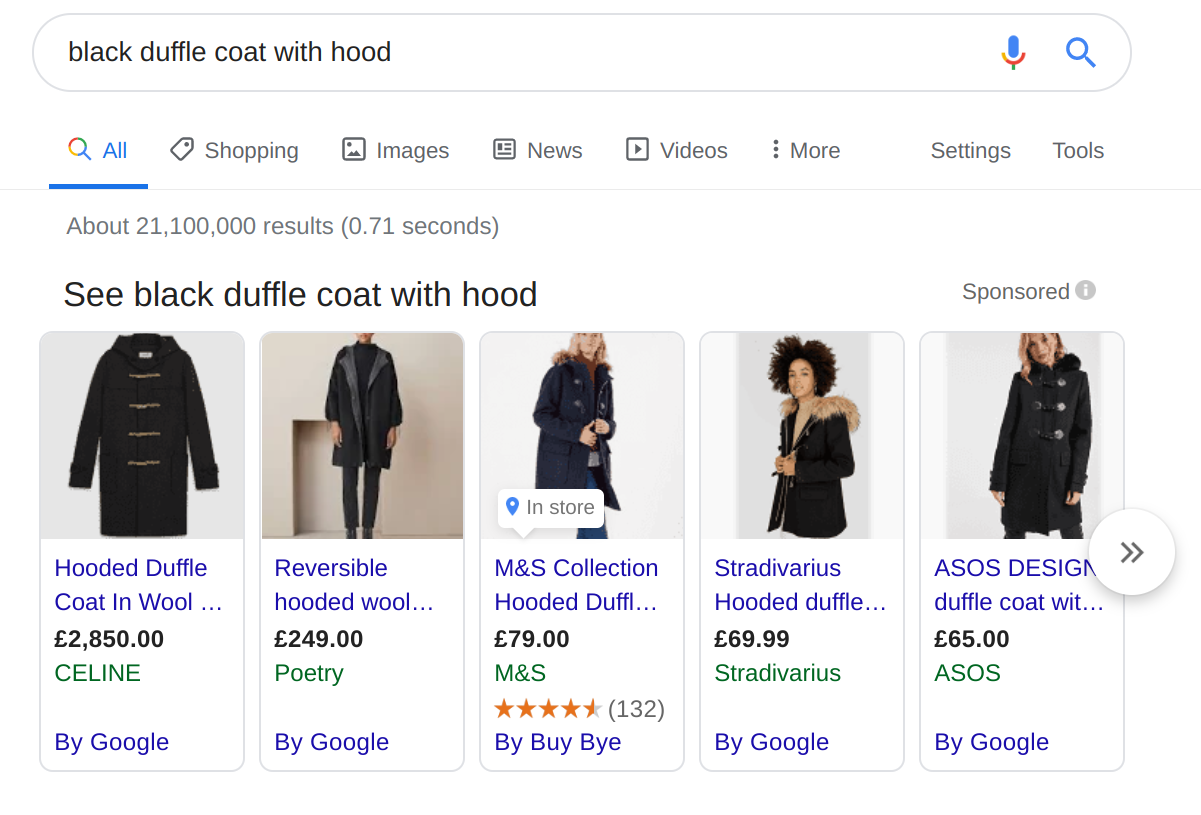The height and width of the screenshot is (815, 1201).
Task: Click the In store location badge
Action: point(551,507)
